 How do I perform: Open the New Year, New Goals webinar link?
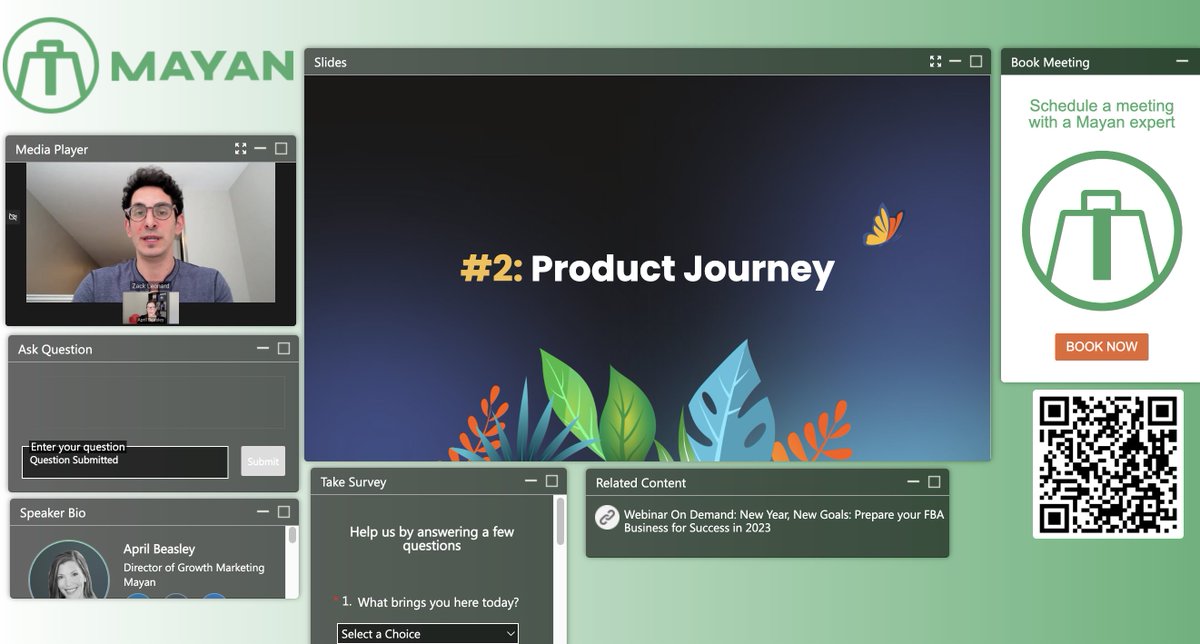[x=784, y=521]
